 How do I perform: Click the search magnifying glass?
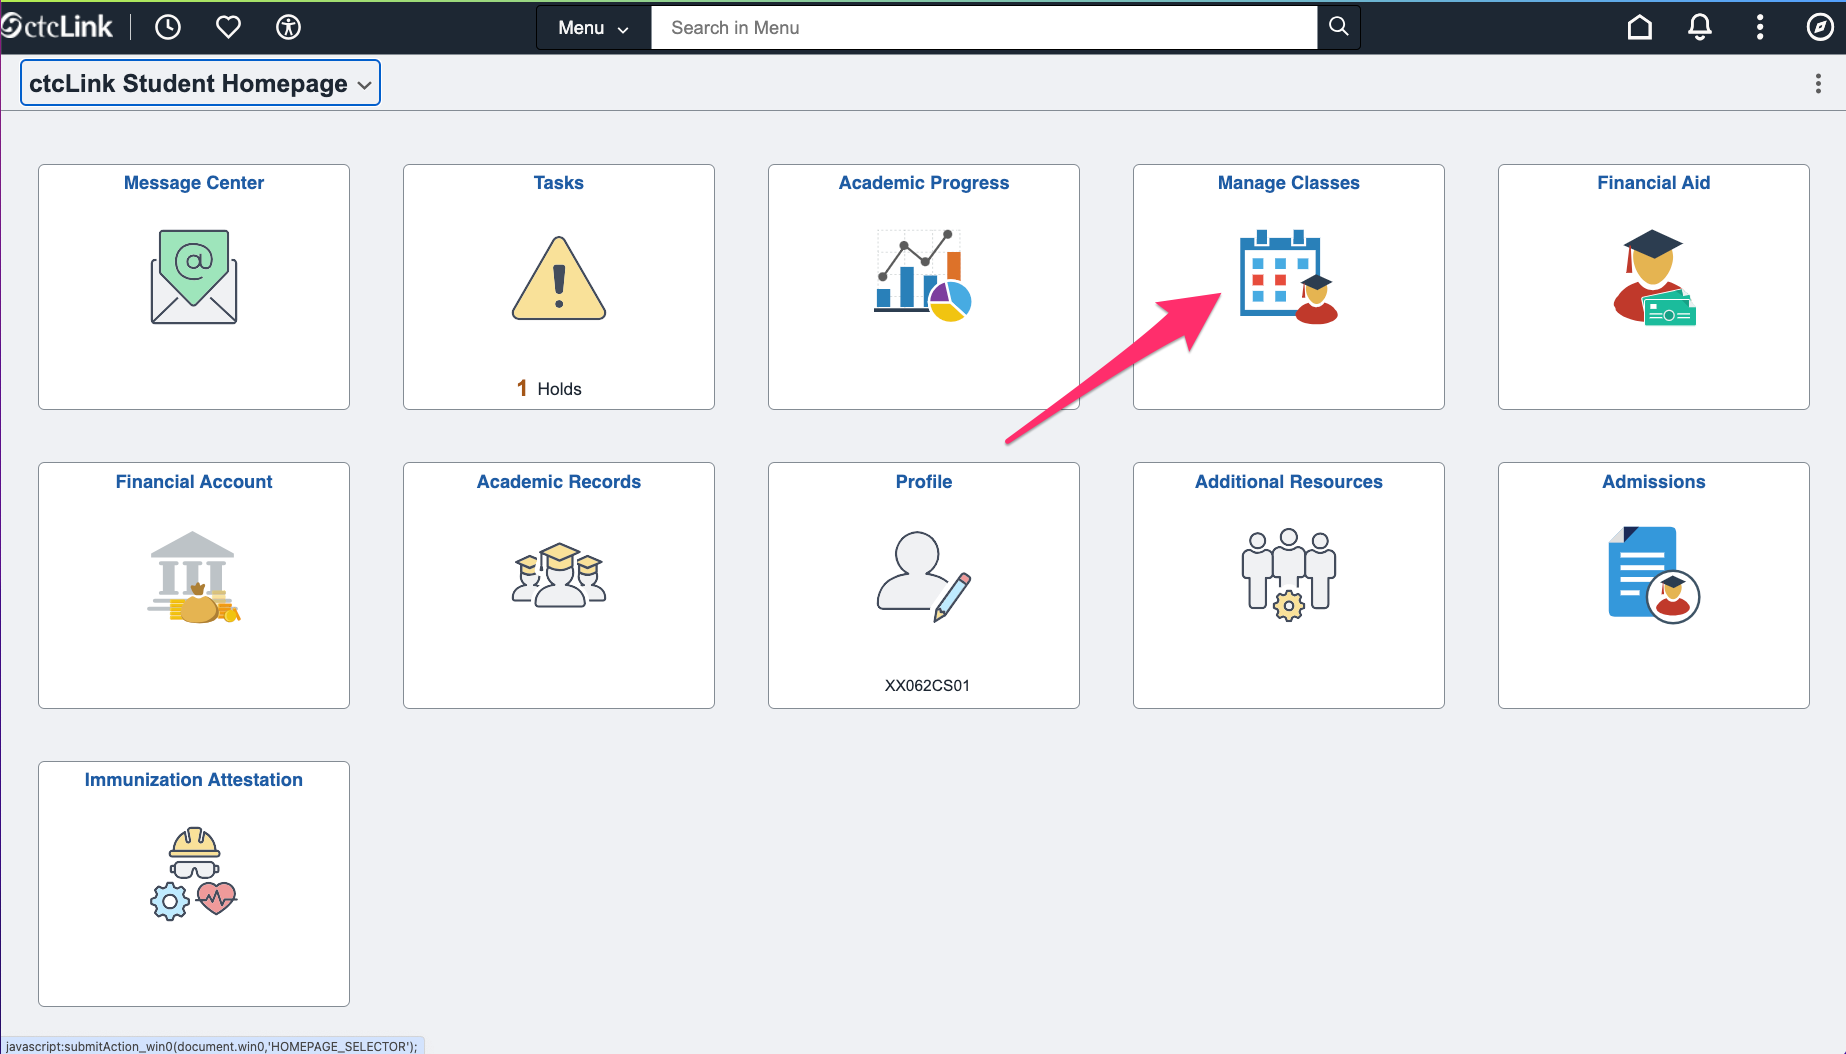click(x=1338, y=27)
